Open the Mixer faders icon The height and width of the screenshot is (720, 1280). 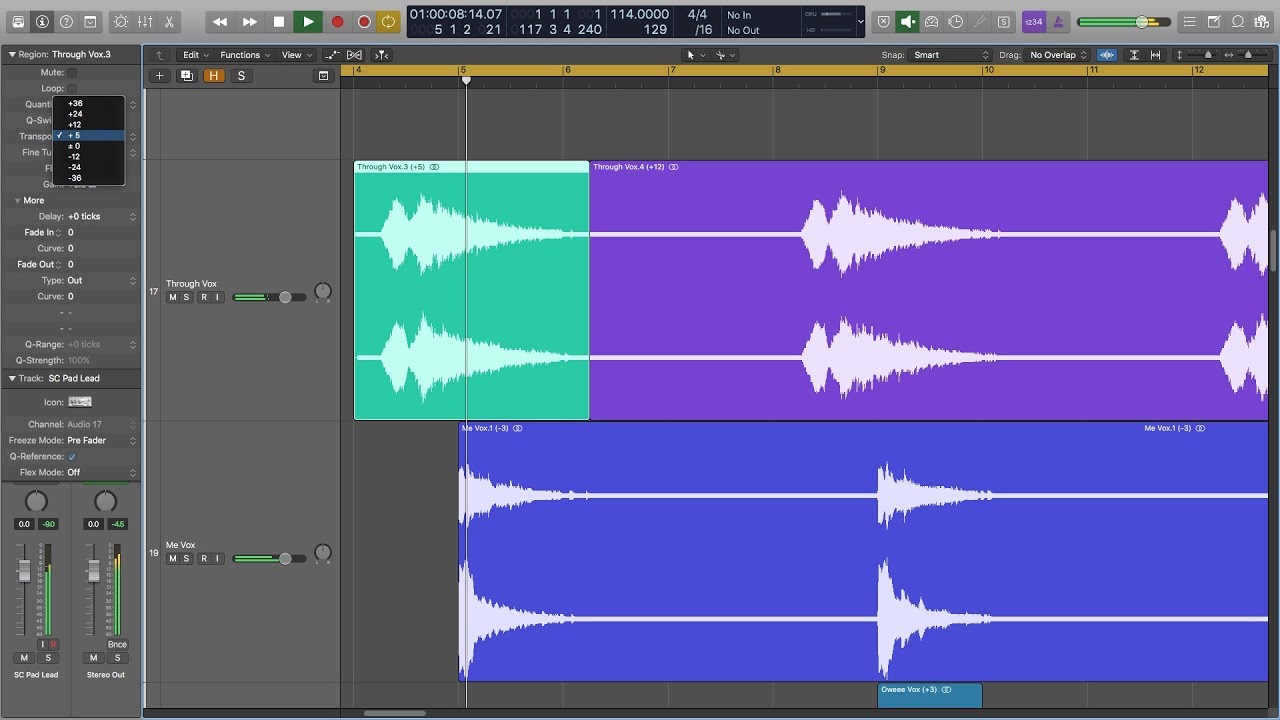pyautogui.click(x=145, y=21)
